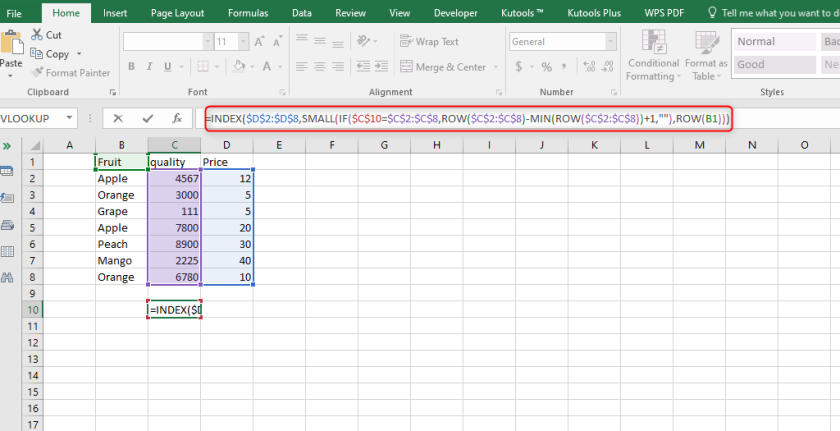Click the Insert Function fx icon
This screenshot has height=431, width=840.
(177, 118)
